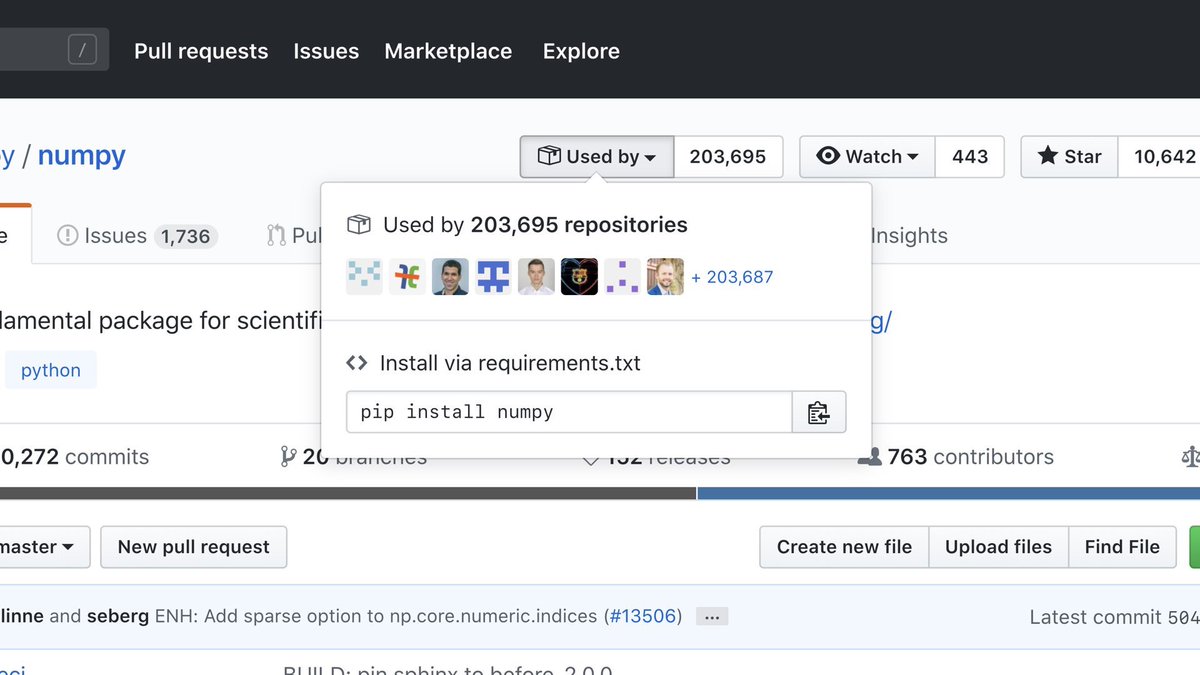Open the third avatar, man in blue shirt
The width and height of the screenshot is (1200, 675).
[450, 277]
